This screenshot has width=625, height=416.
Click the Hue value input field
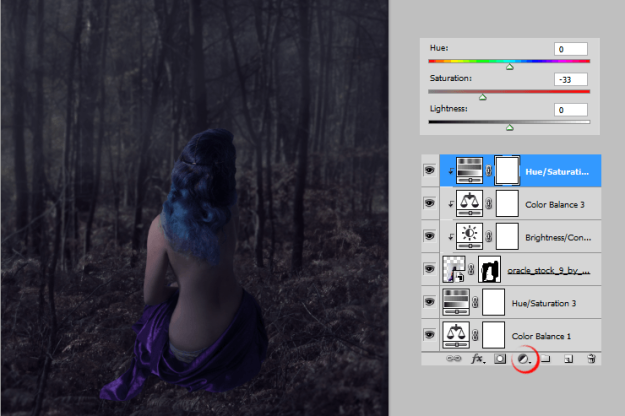click(570, 49)
